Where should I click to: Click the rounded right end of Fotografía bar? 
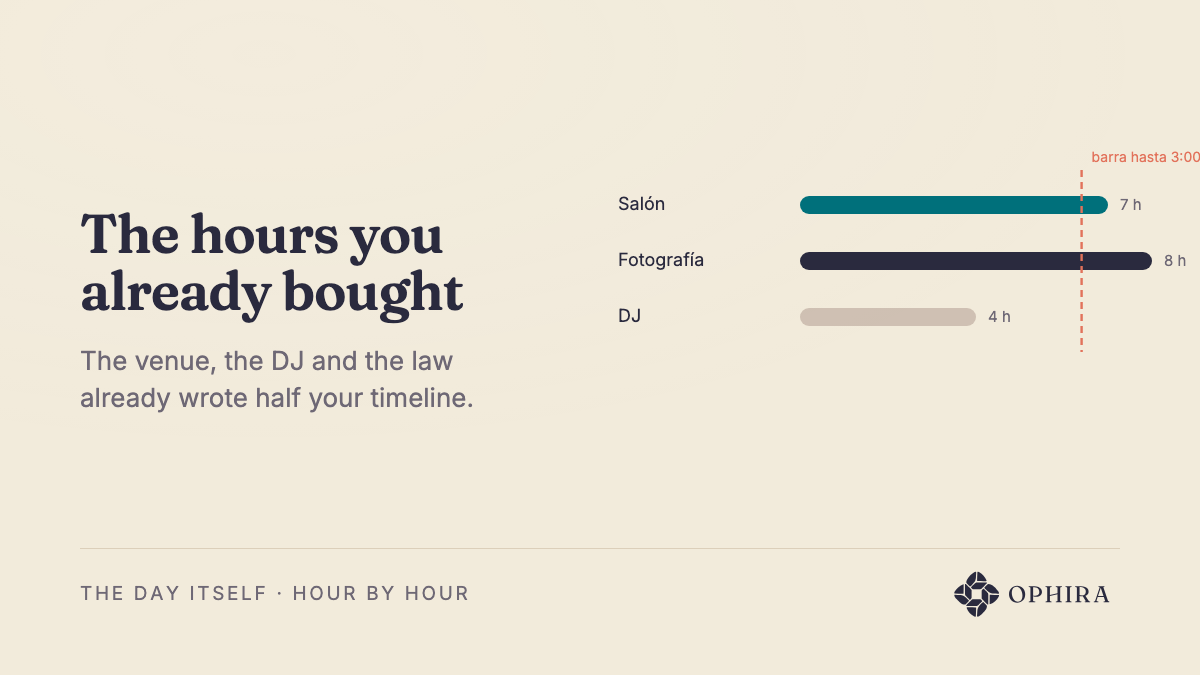point(1144,261)
